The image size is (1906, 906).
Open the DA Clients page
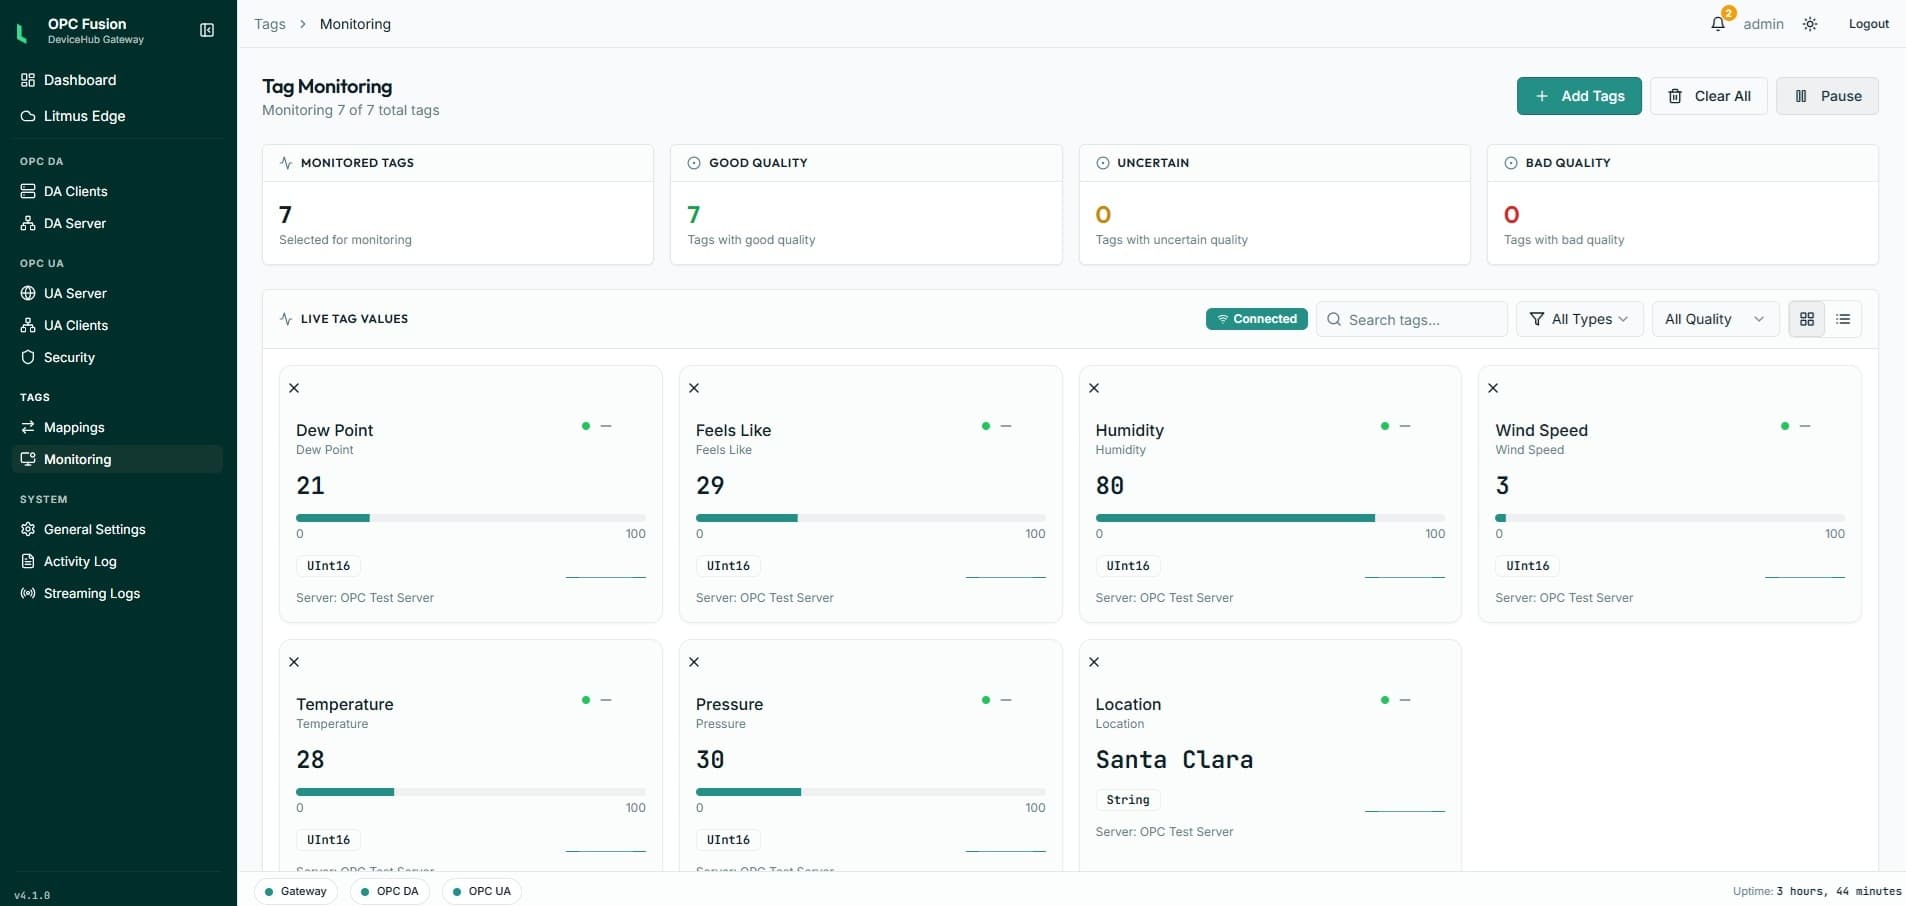117,191
